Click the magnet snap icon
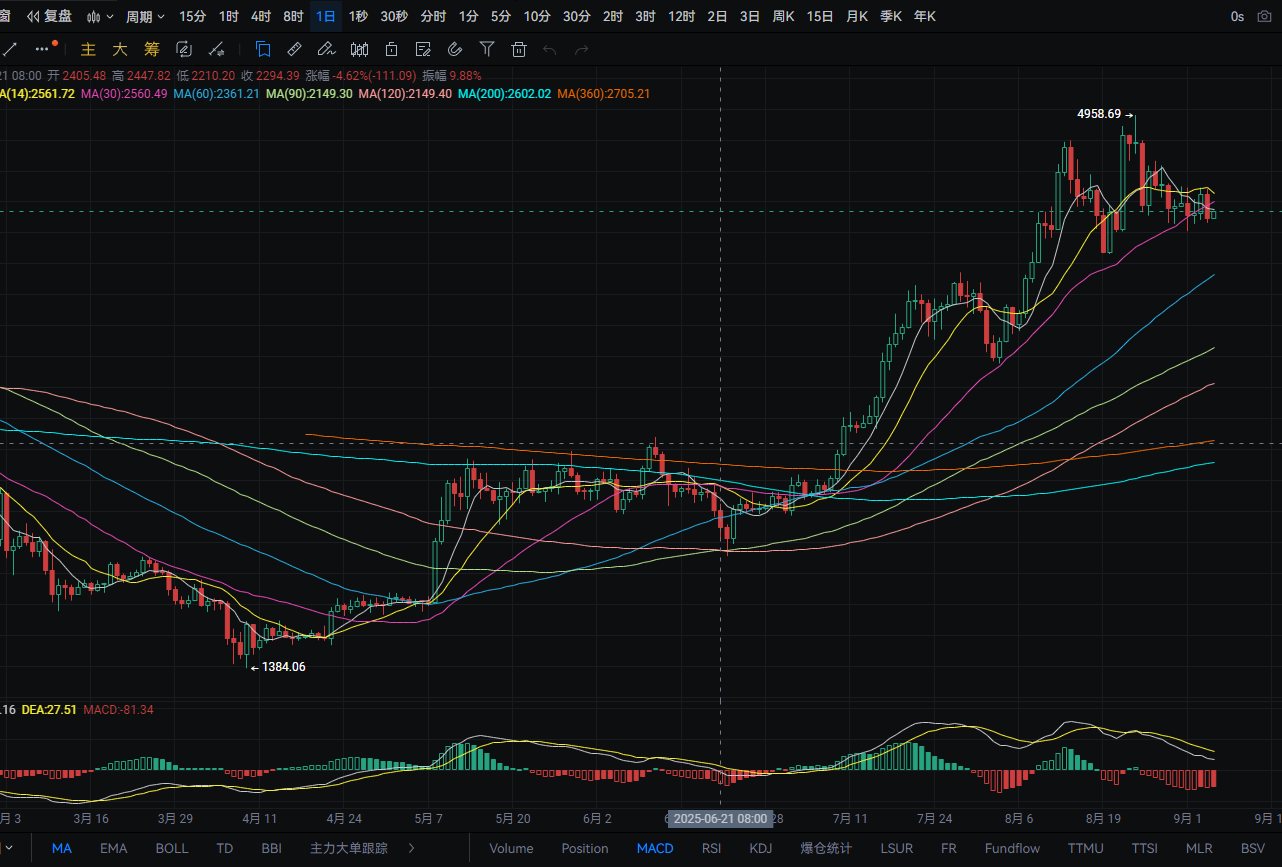This screenshot has width=1282, height=867. [455, 49]
